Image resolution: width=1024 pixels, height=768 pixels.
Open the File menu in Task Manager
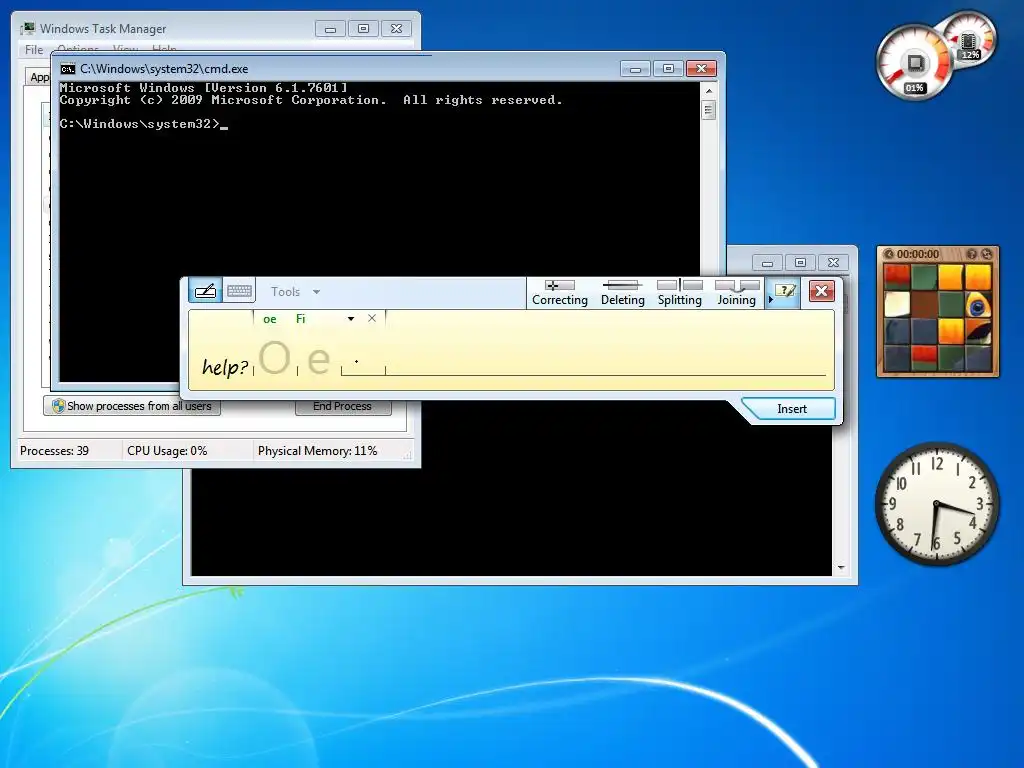click(x=34, y=50)
